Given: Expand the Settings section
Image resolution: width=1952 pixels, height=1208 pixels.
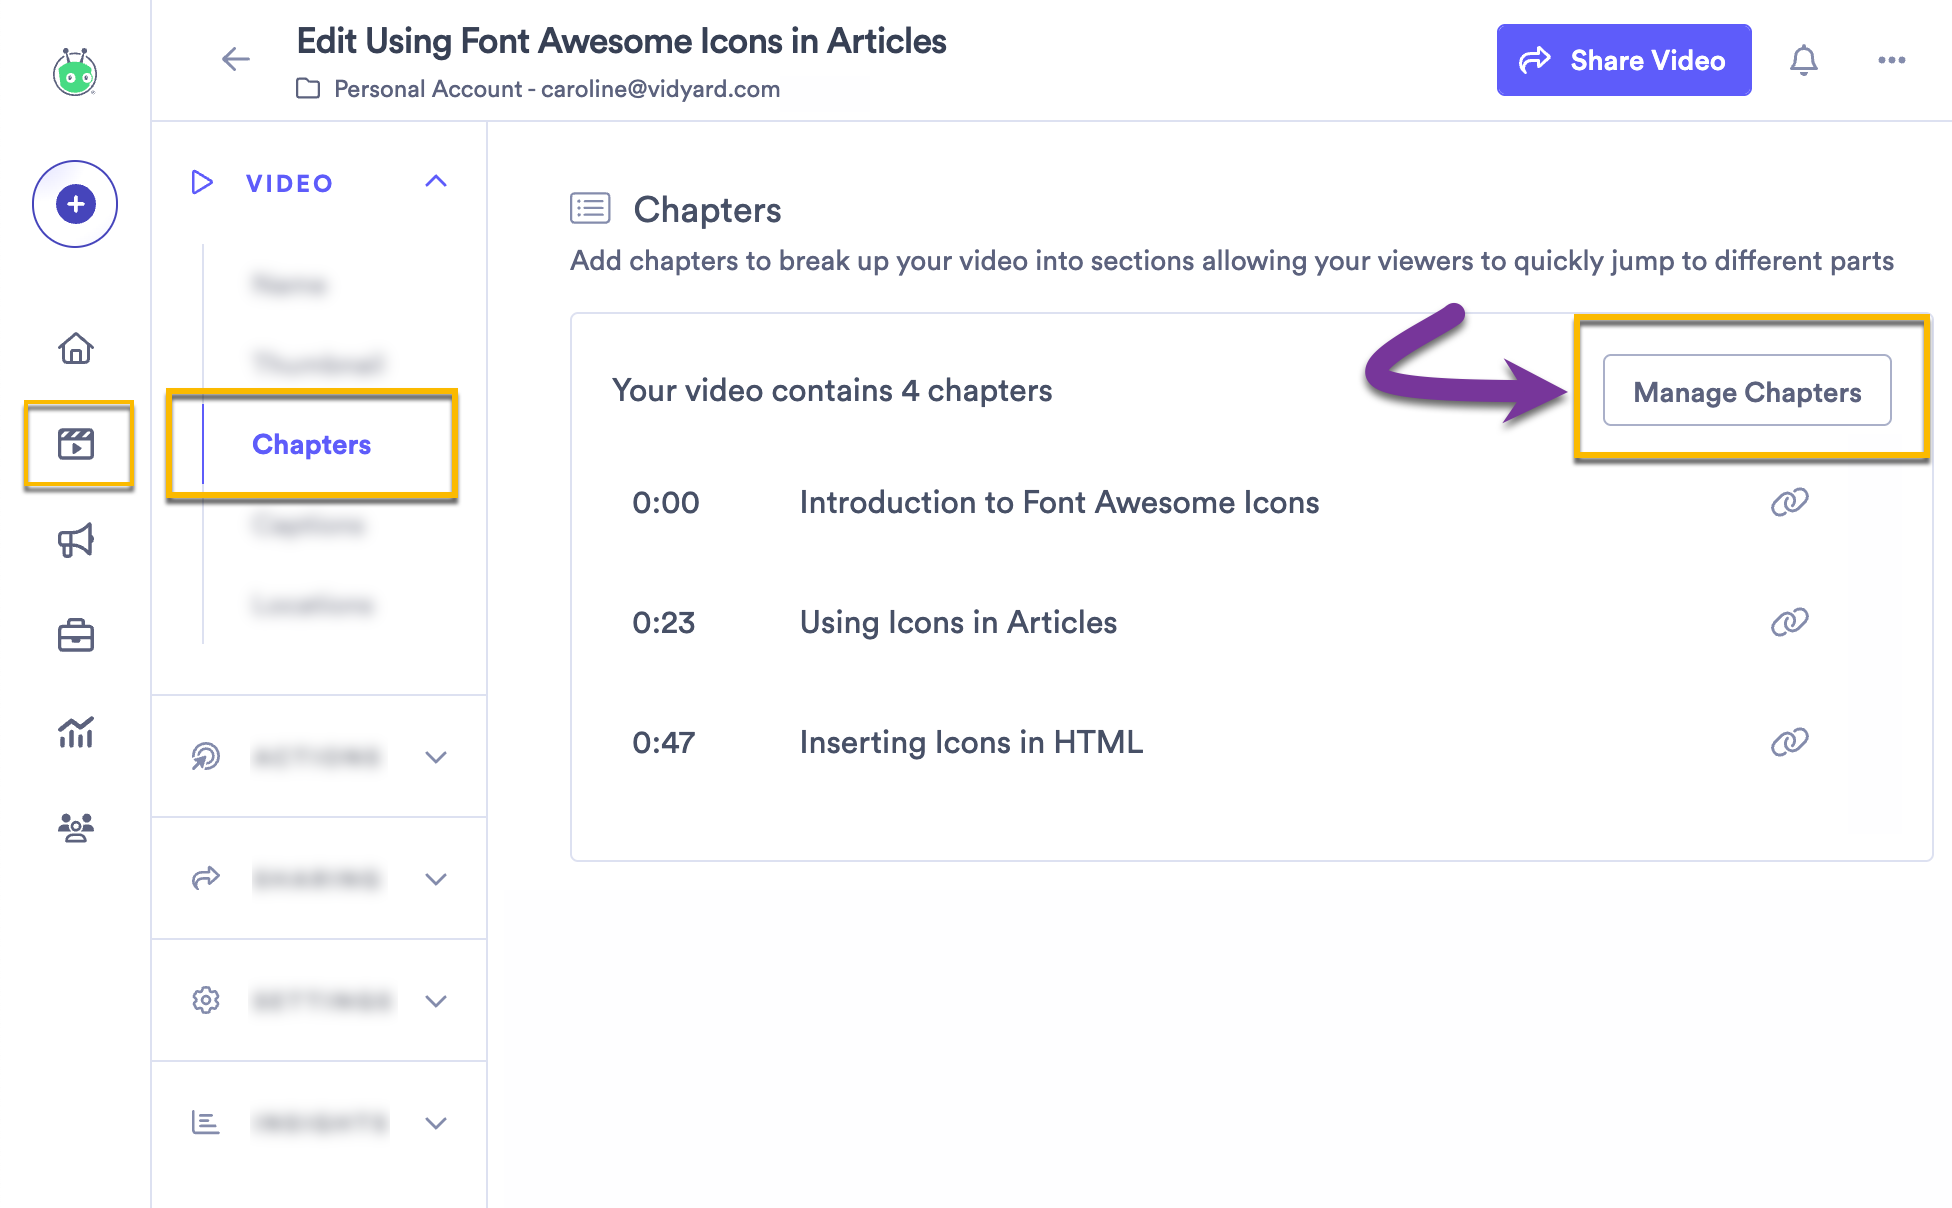Looking at the screenshot, I should click(435, 1000).
